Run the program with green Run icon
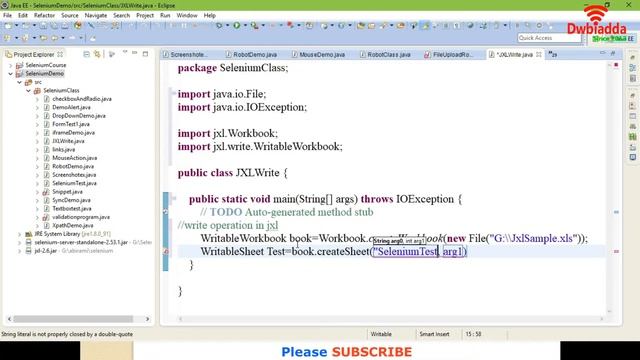640x360 pixels. pyautogui.click(x=236, y=26)
